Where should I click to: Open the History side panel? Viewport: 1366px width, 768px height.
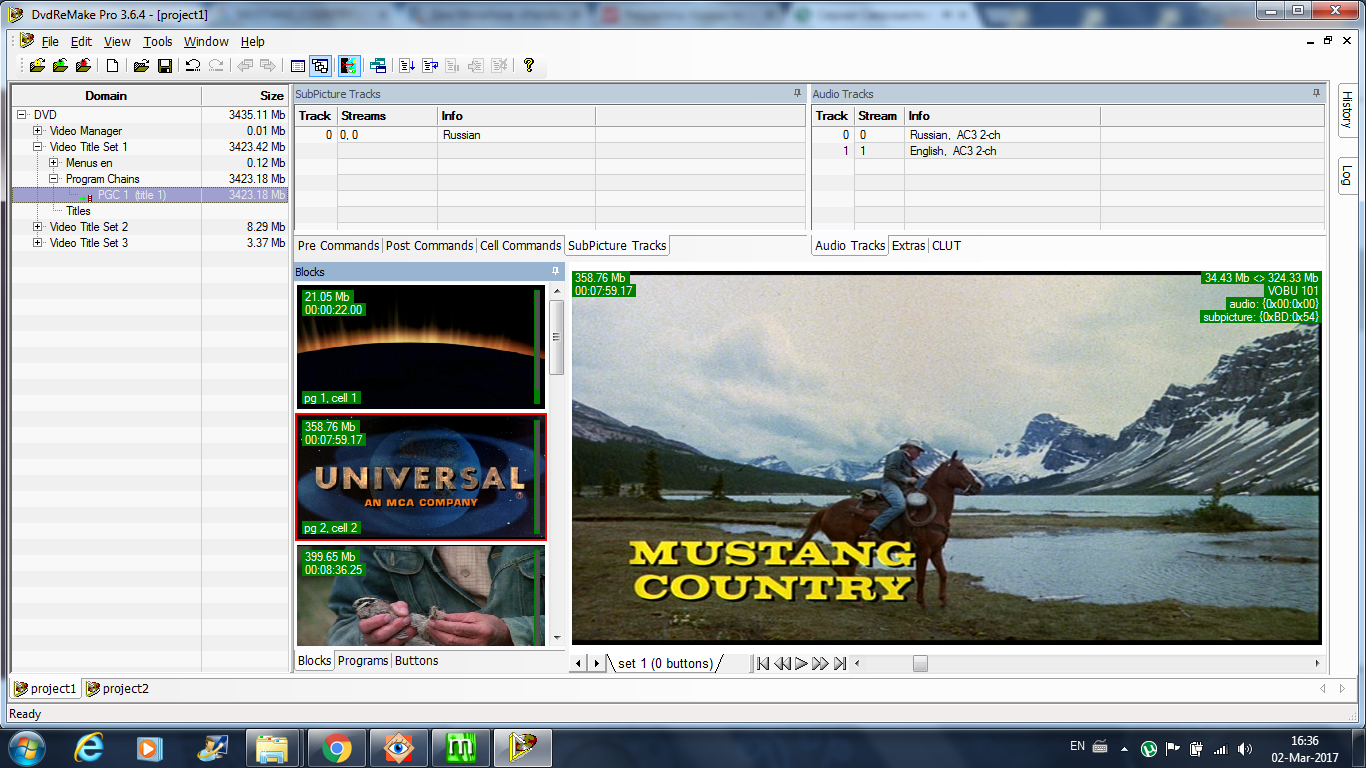pos(1346,109)
